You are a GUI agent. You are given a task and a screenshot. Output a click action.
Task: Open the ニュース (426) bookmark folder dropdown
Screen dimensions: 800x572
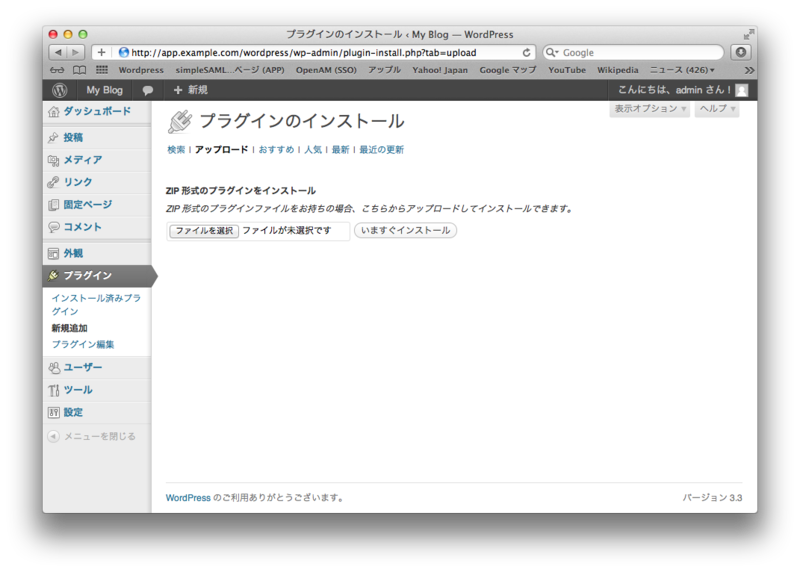click(682, 70)
